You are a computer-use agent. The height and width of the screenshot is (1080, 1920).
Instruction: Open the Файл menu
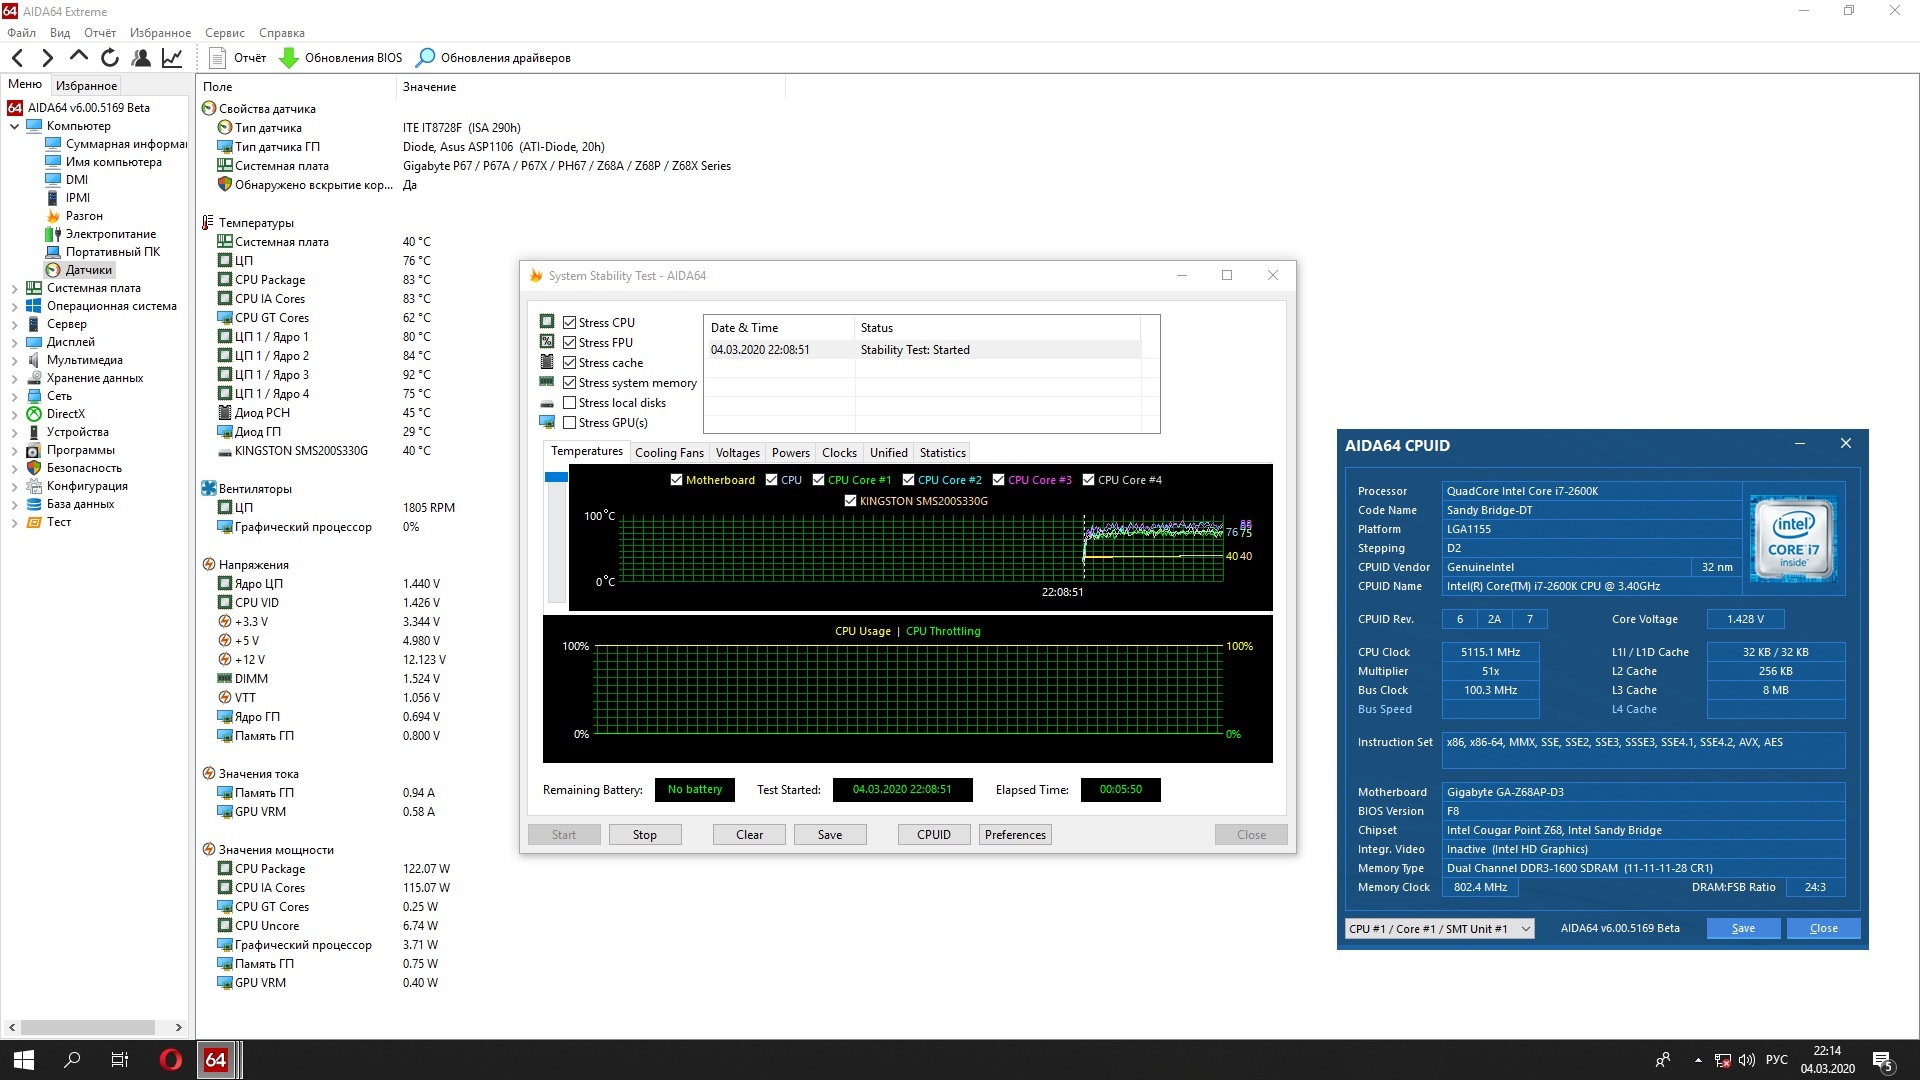pos(21,33)
